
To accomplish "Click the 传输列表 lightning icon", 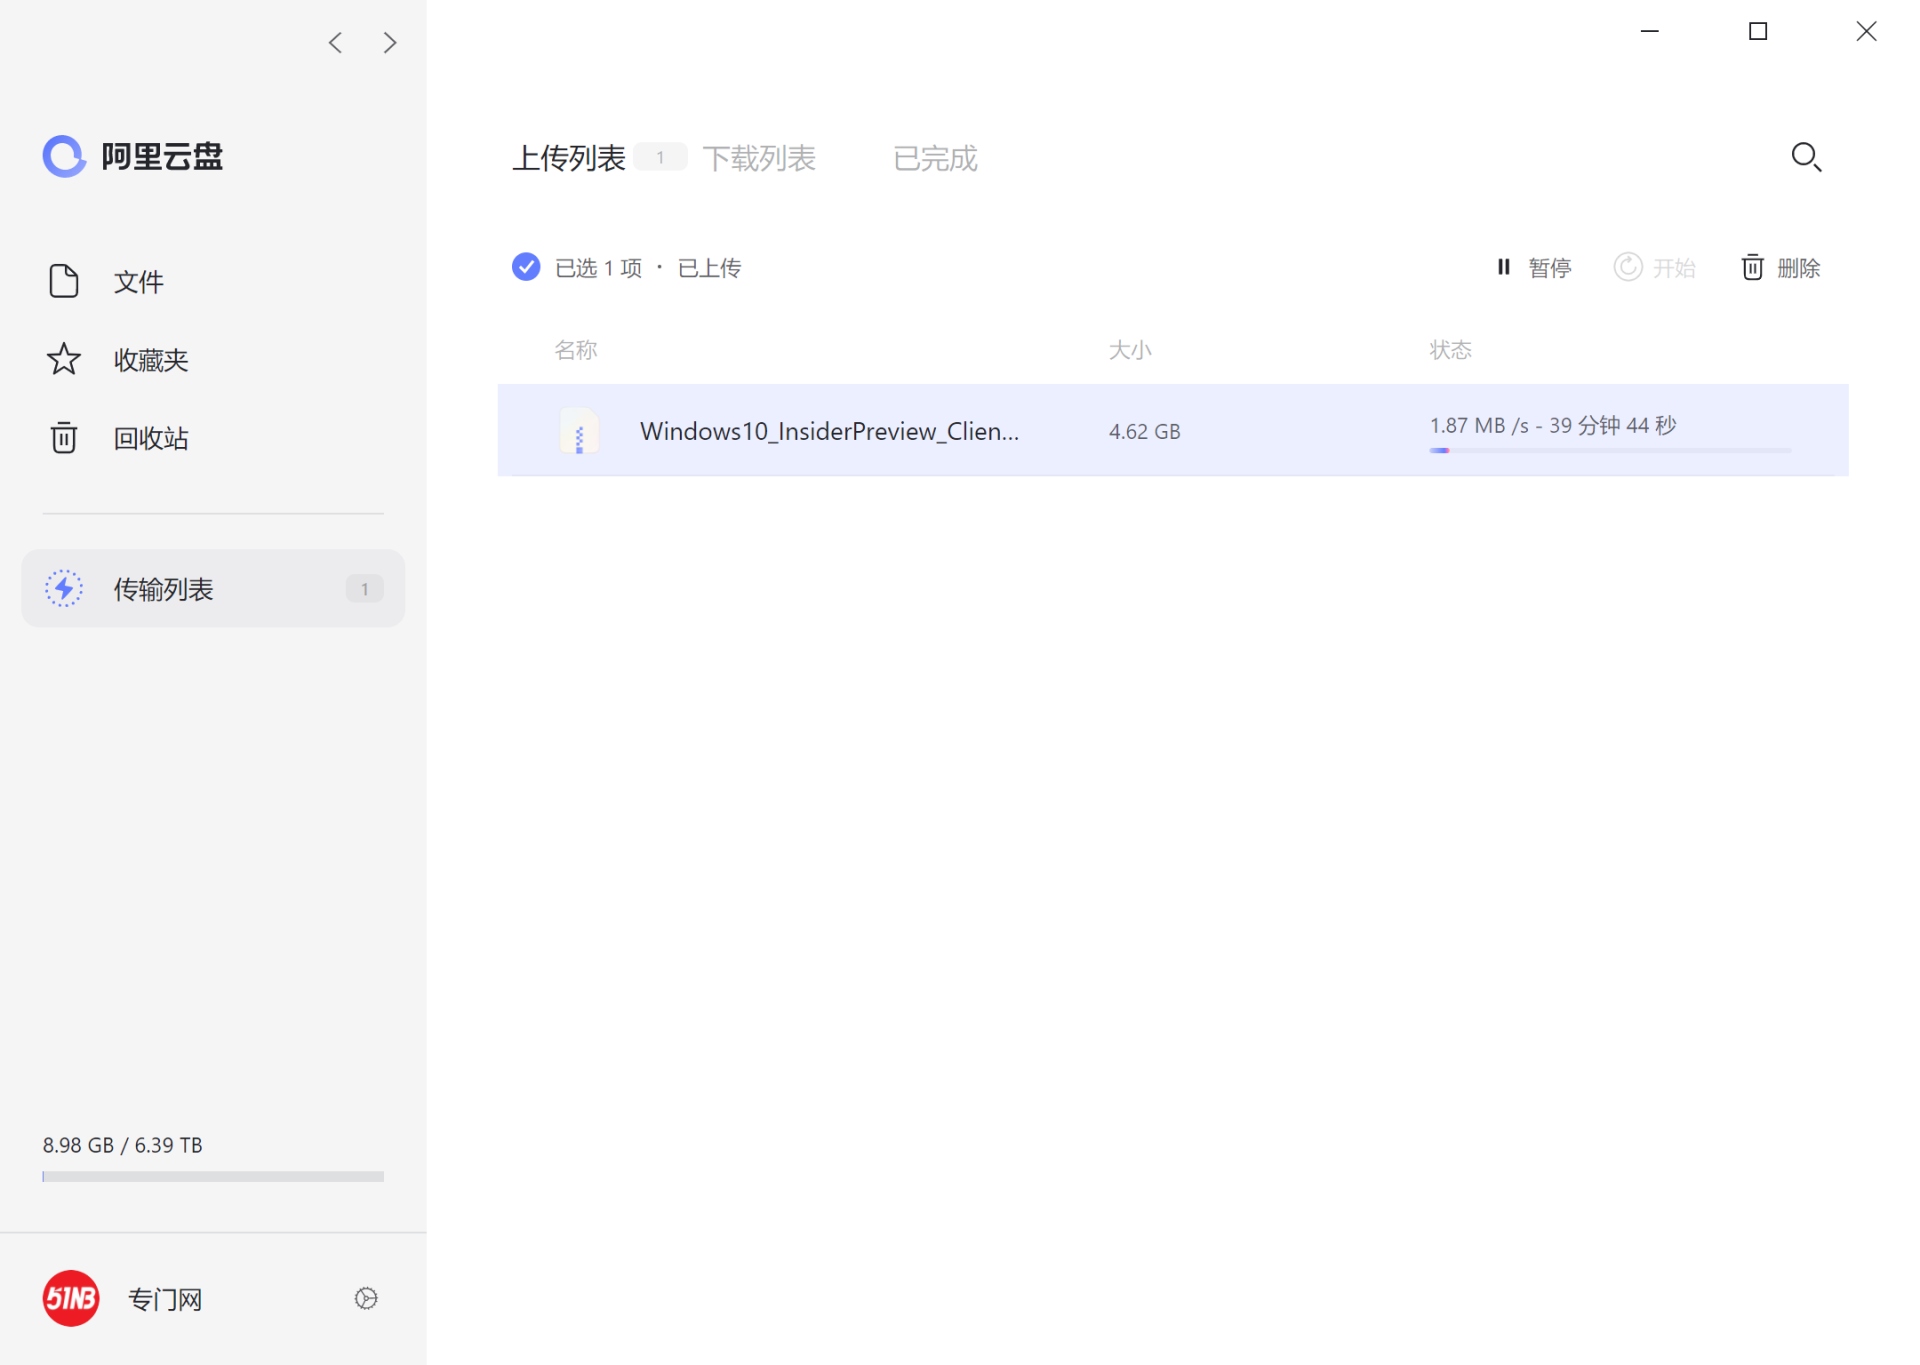I will click(64, 588).
